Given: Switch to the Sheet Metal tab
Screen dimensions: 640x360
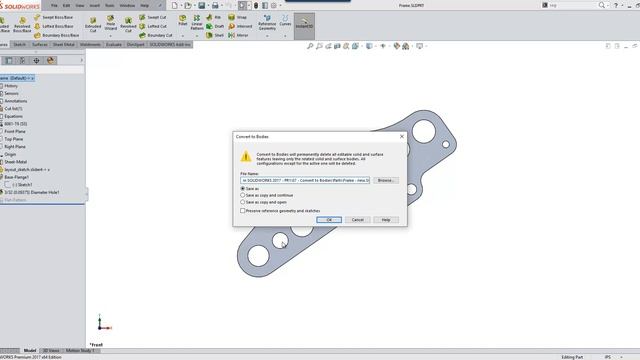Looking at the screenshot, I should (64, 44).
